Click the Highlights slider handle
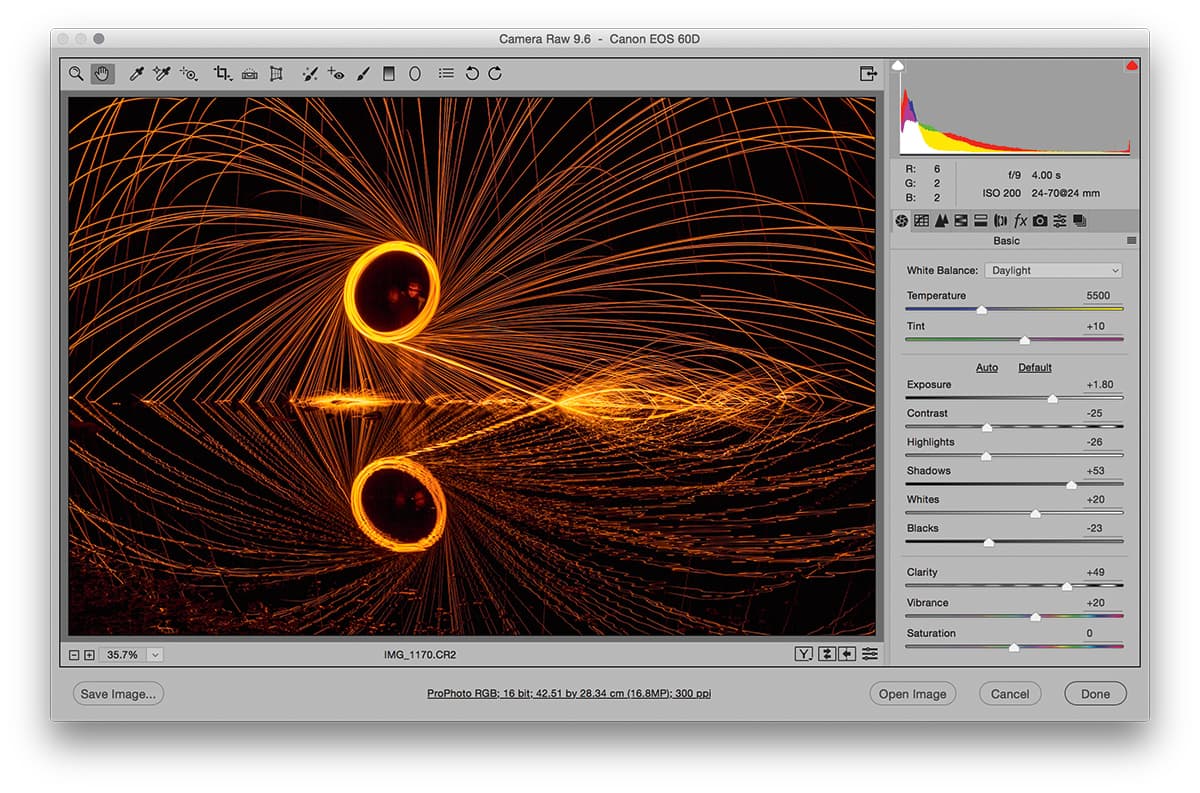The height and width of the screenshot is (793, 1200). pos(986,456)
